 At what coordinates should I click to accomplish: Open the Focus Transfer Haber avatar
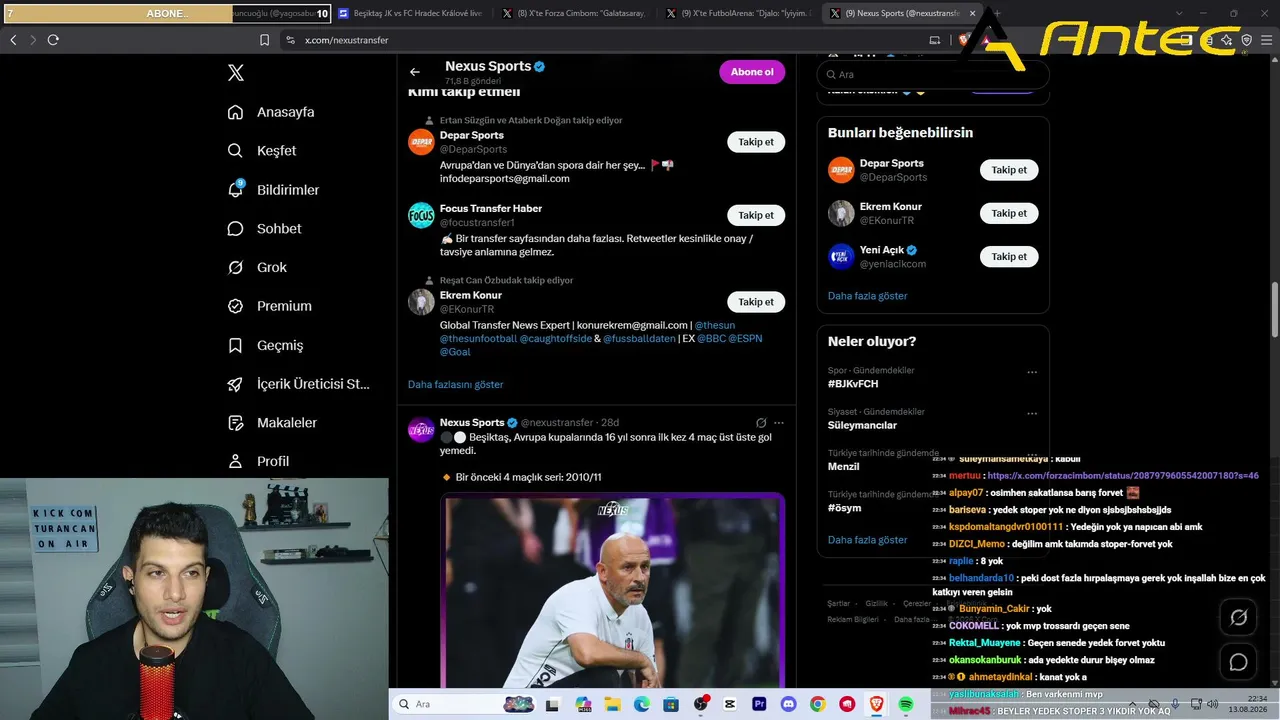click(421, 215)
